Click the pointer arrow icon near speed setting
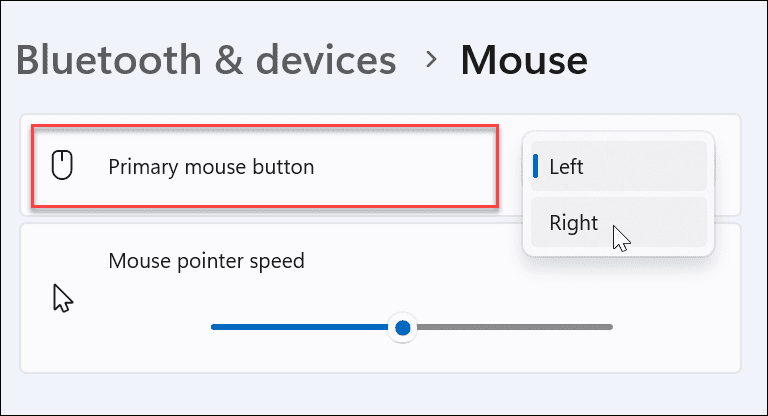This screenshot has height=416, width=768. (63, 297)
